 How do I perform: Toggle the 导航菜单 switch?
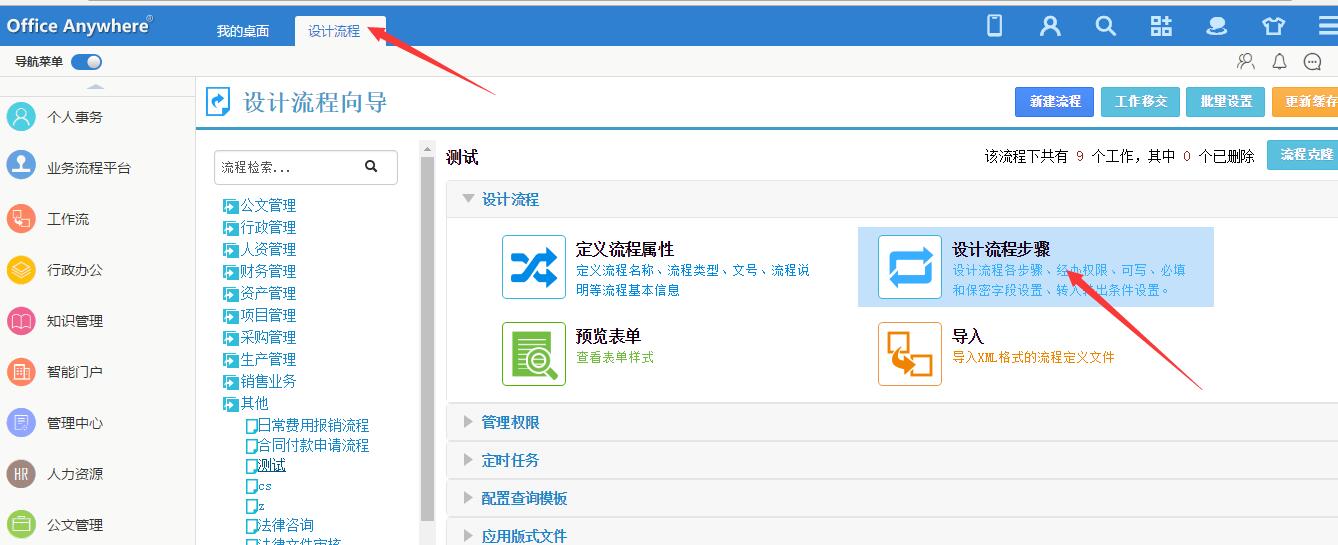[x=87, y=62]
